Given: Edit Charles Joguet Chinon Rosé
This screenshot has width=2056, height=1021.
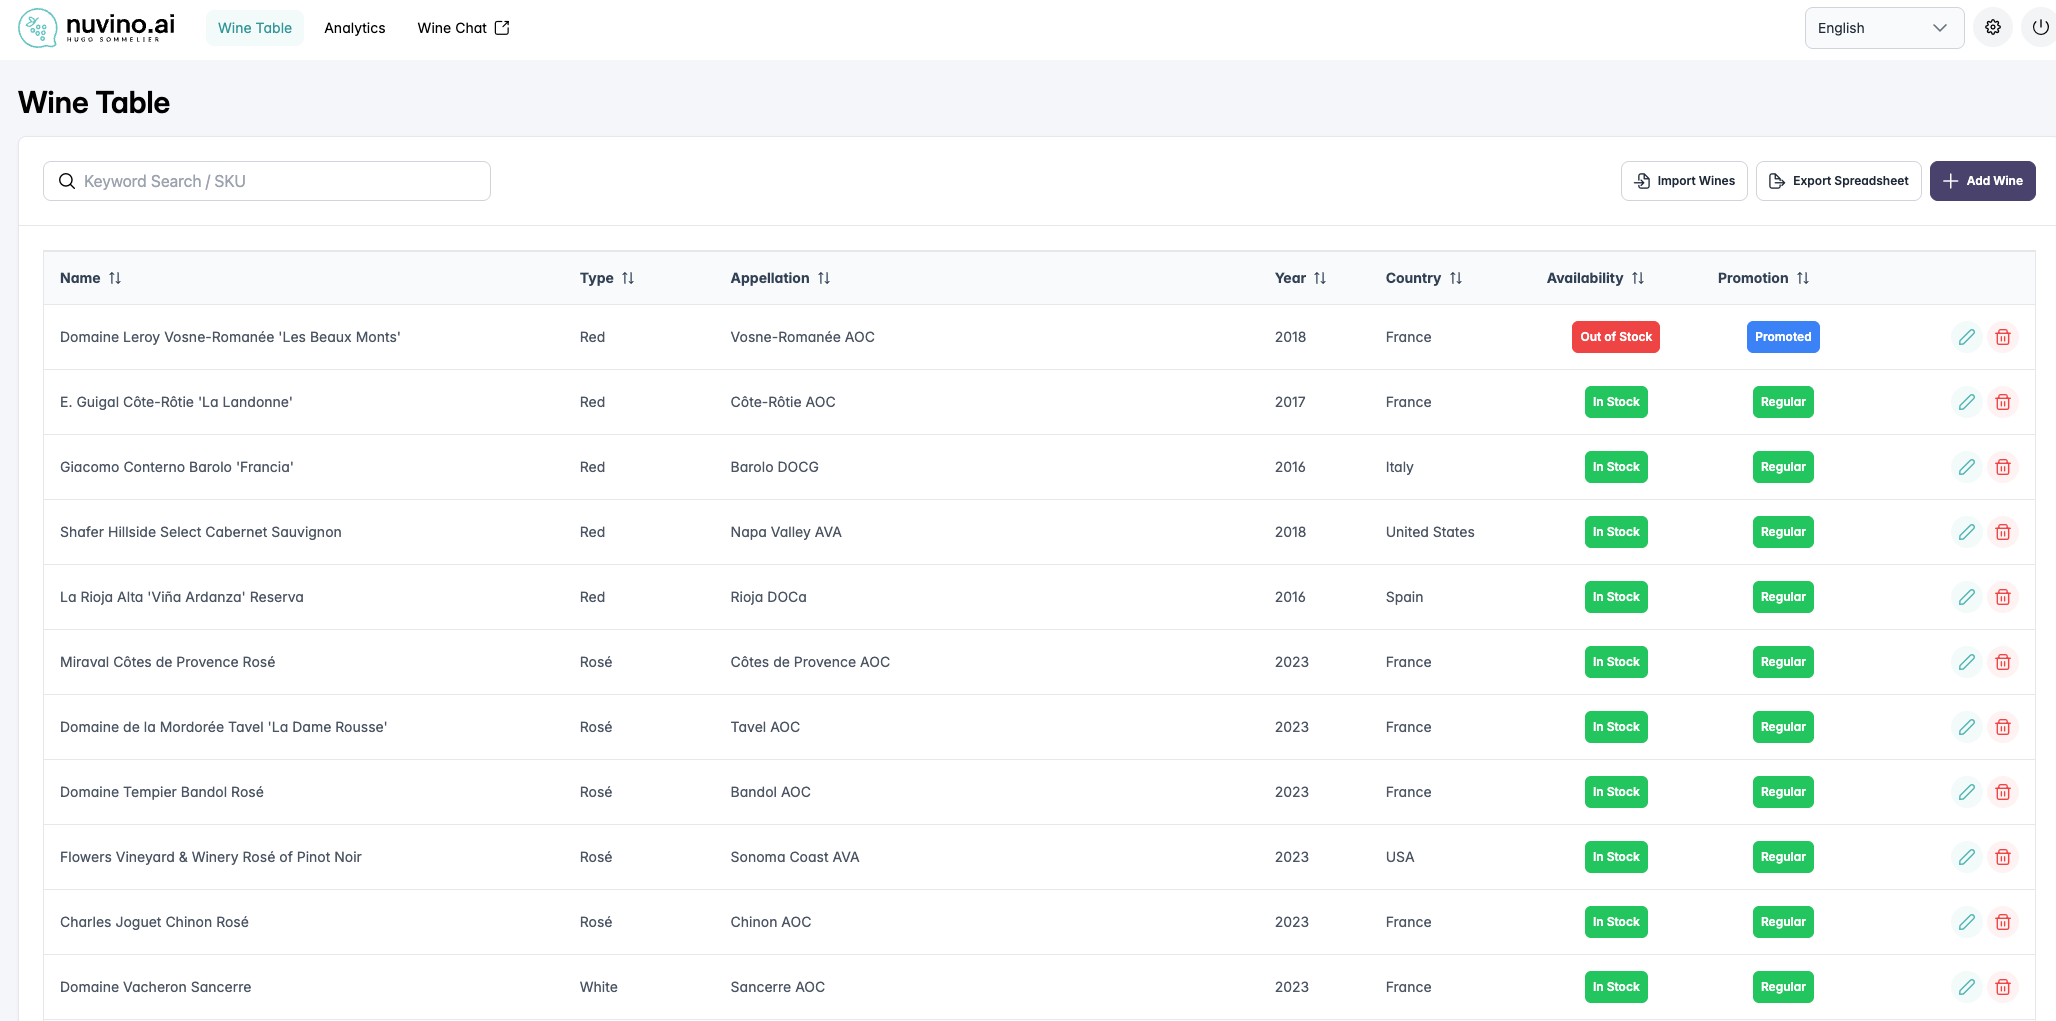Looking at the screenshot, I should tap(1966, 922).
